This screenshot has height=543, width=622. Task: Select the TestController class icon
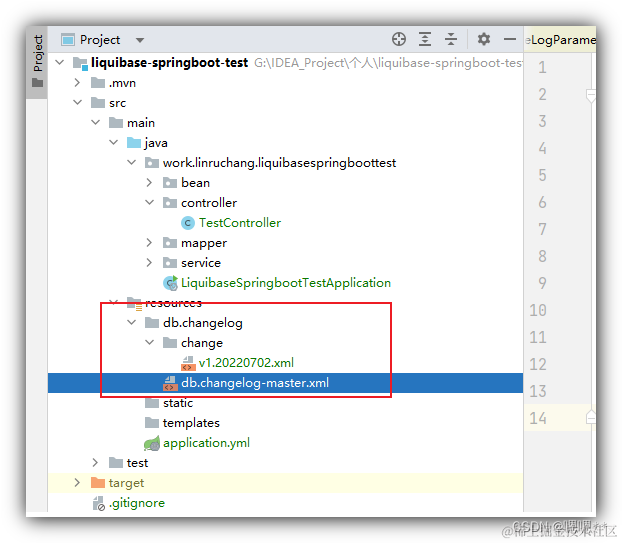(x=188, y=223)
